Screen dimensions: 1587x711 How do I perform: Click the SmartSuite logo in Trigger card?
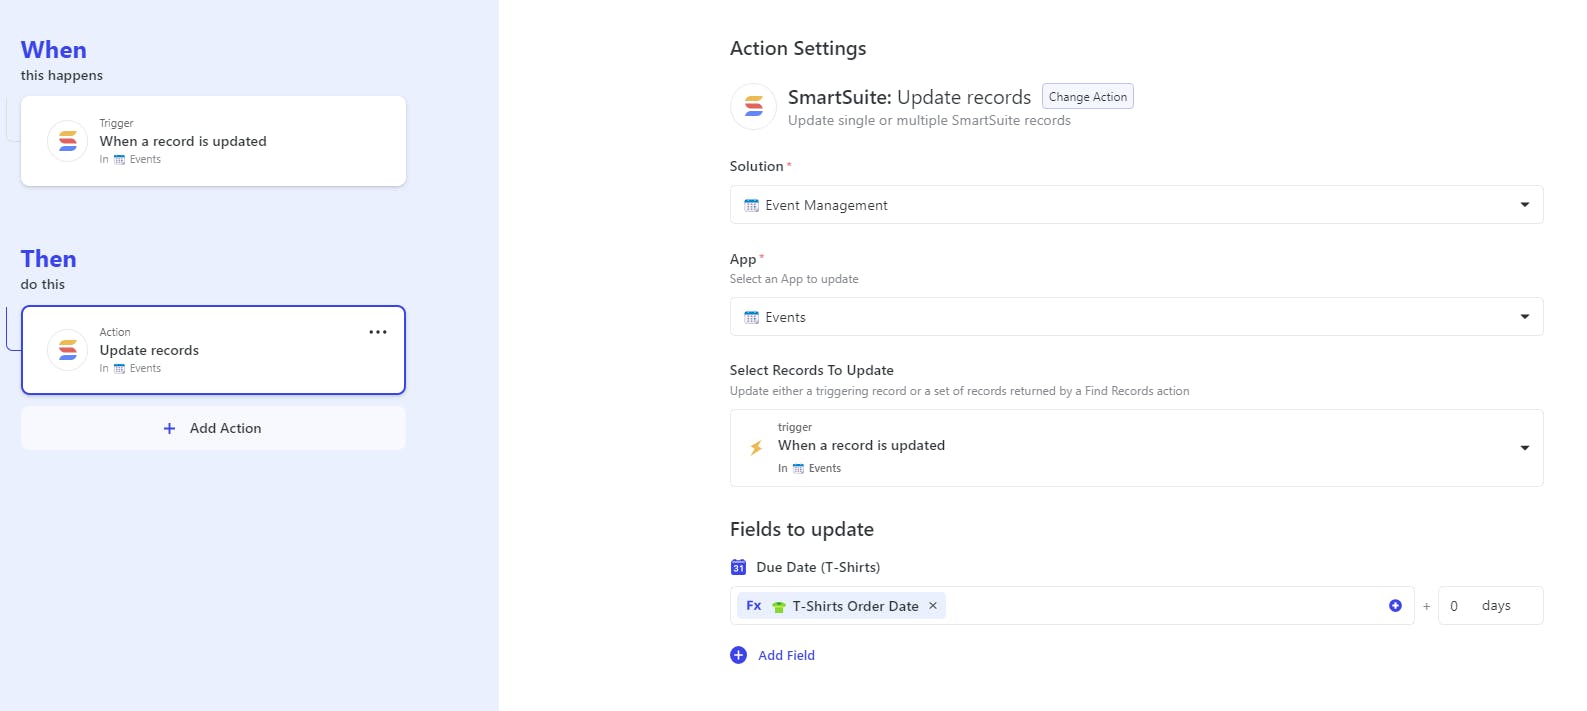68,141
